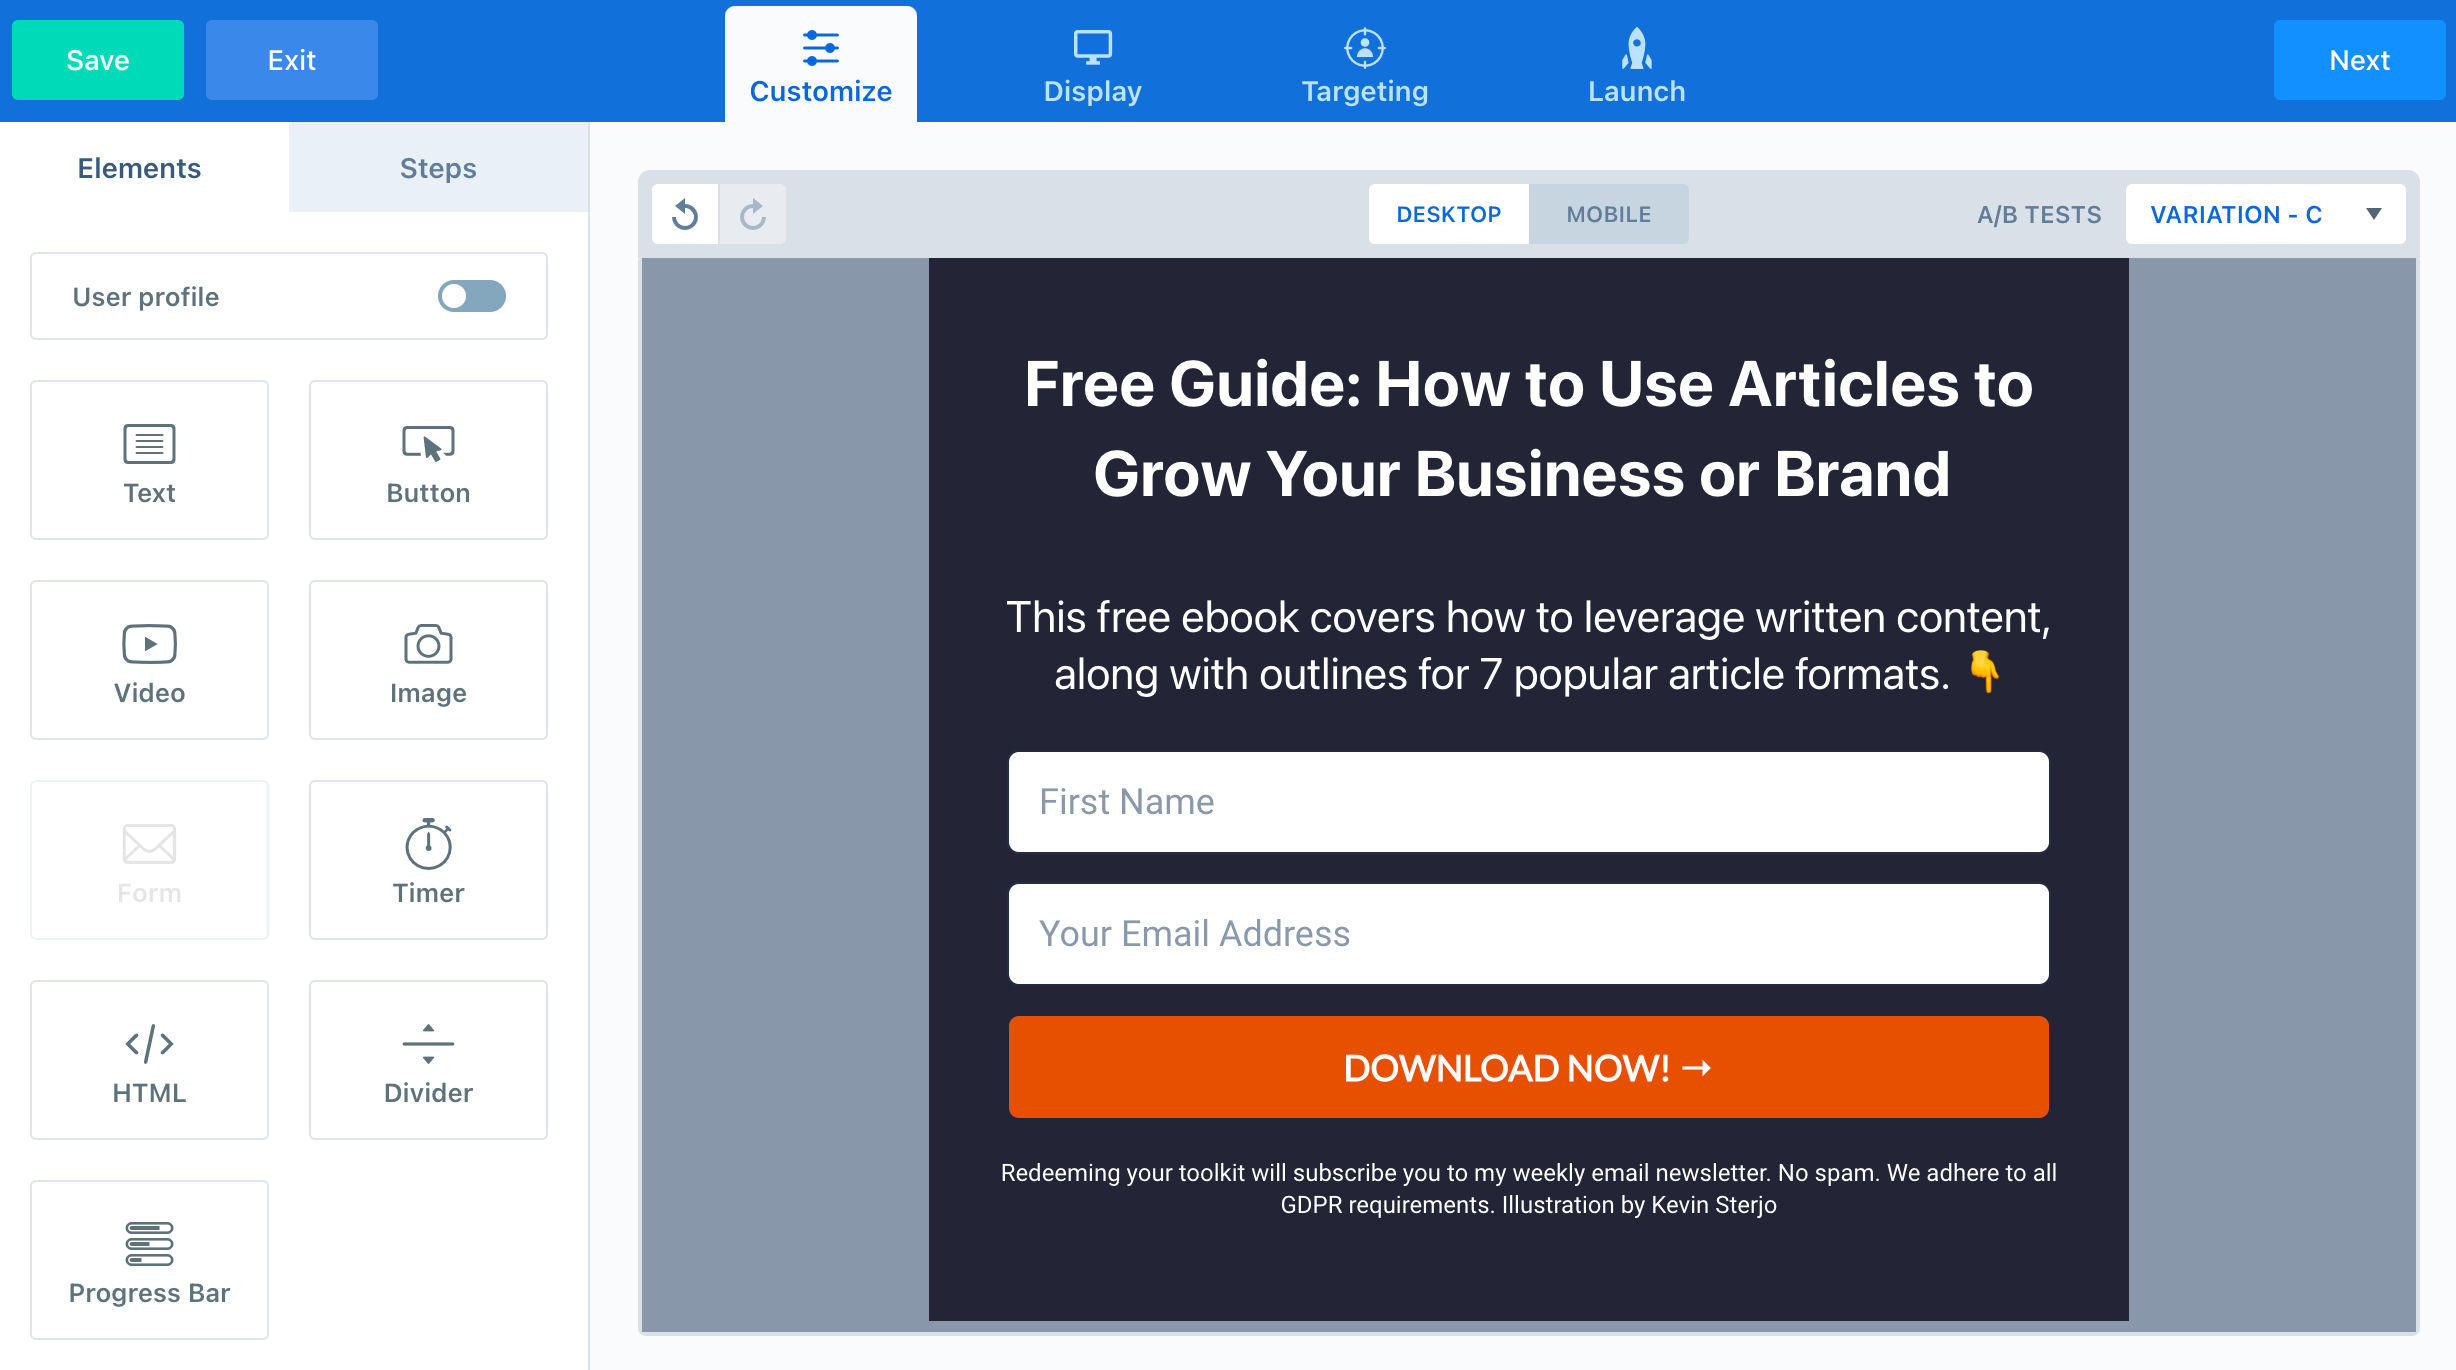Toggle the User profile switch
Image resolution: width=2456 pixels, height=1370 pixels.
click(471, 296)
